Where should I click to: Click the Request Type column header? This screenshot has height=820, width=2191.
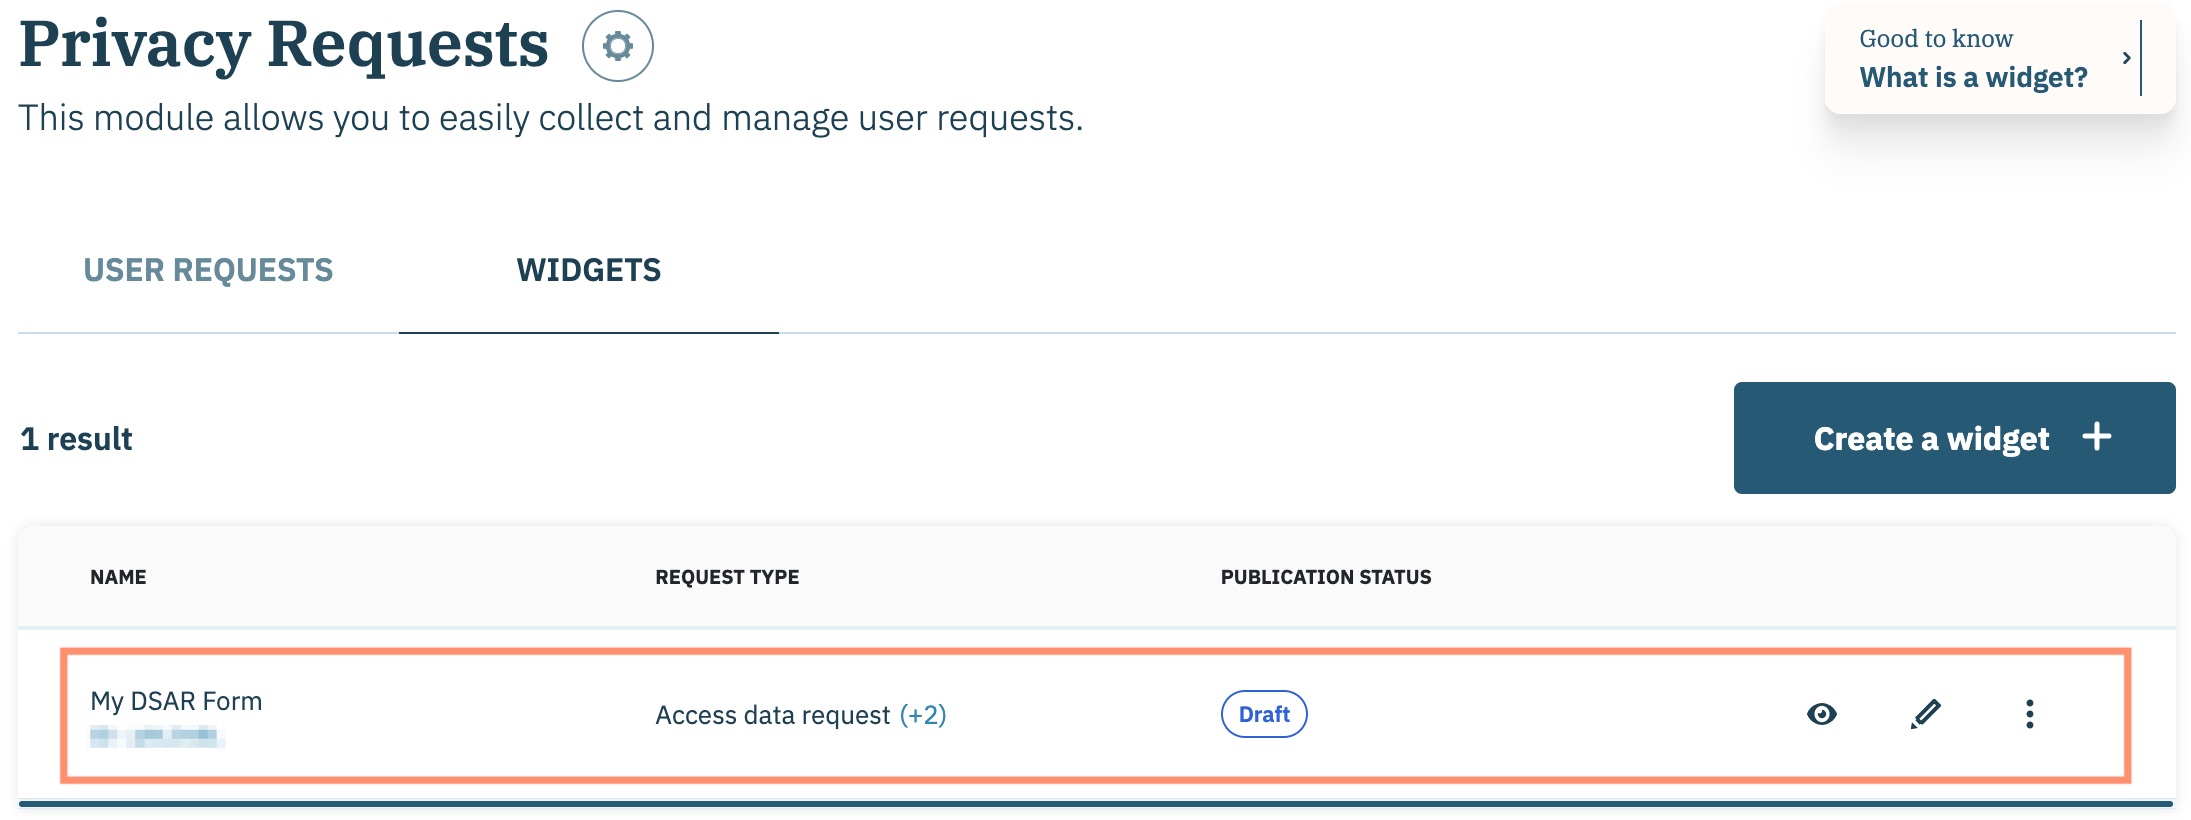[727, 577]
